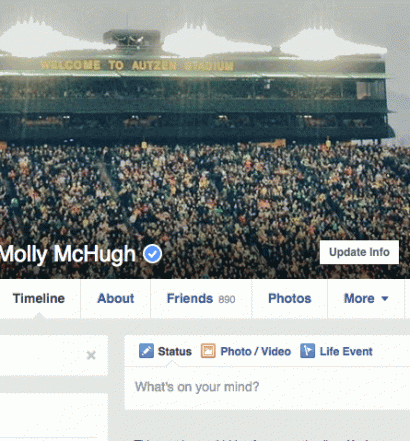The height and width of the screenshot is (441, 410).
Task: Open the About tab
Action: [x=116, y=298]
